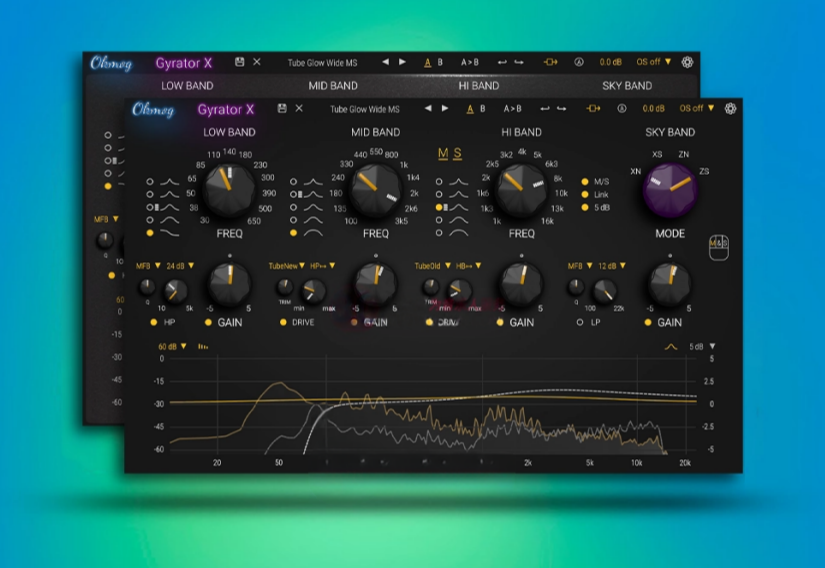Toggle the HP filter in Low Band
The height and width of the screenshot is (568, 825).
154,322
